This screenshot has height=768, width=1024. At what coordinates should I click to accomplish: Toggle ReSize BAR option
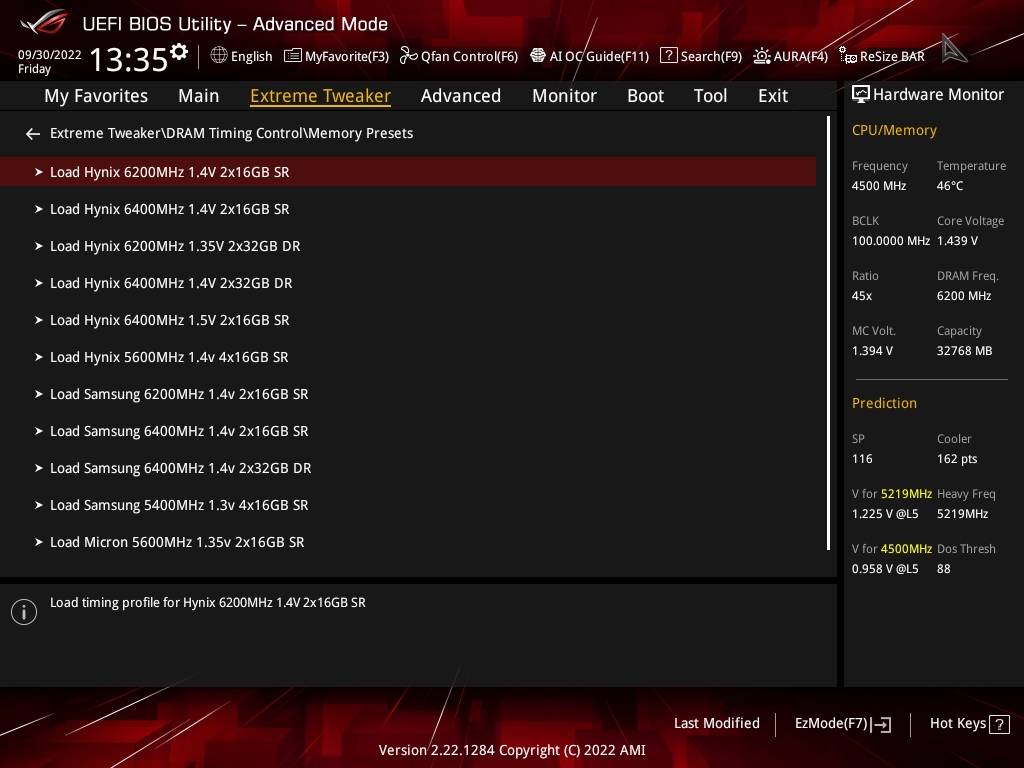click(x=882, y=56)
